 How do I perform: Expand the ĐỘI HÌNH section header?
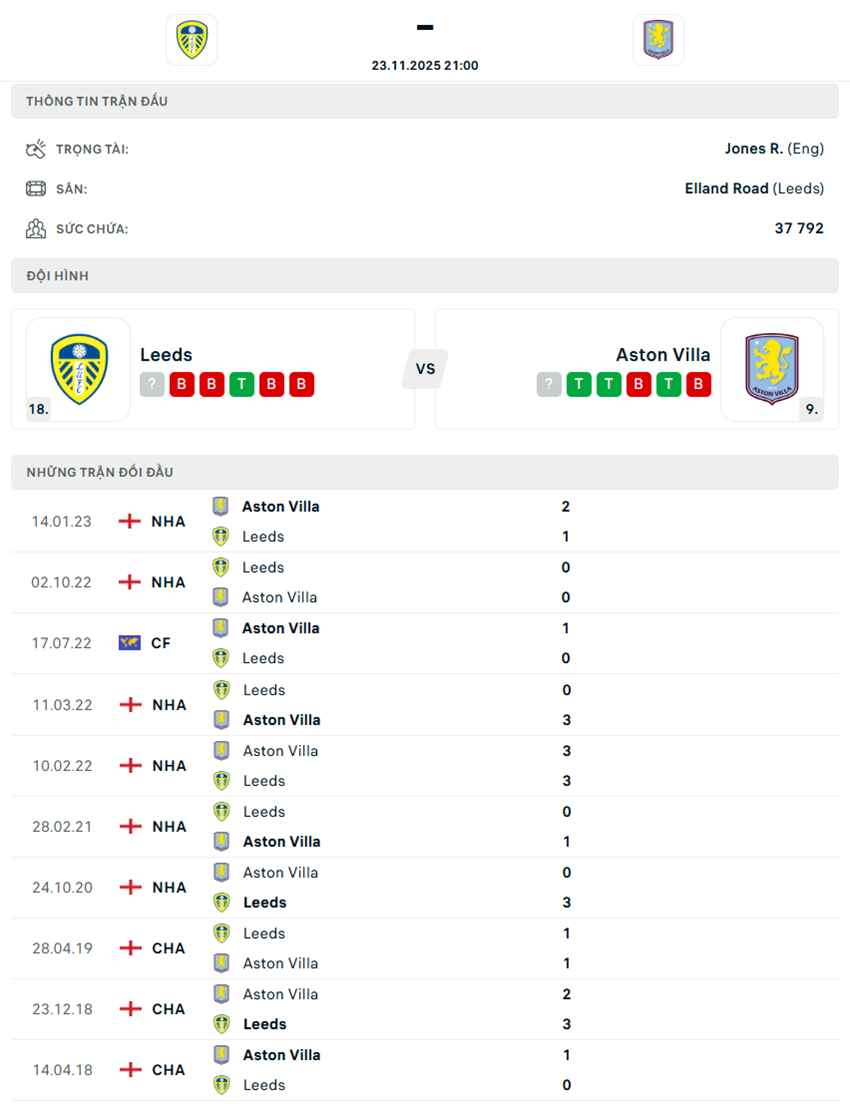pos(425,276)
